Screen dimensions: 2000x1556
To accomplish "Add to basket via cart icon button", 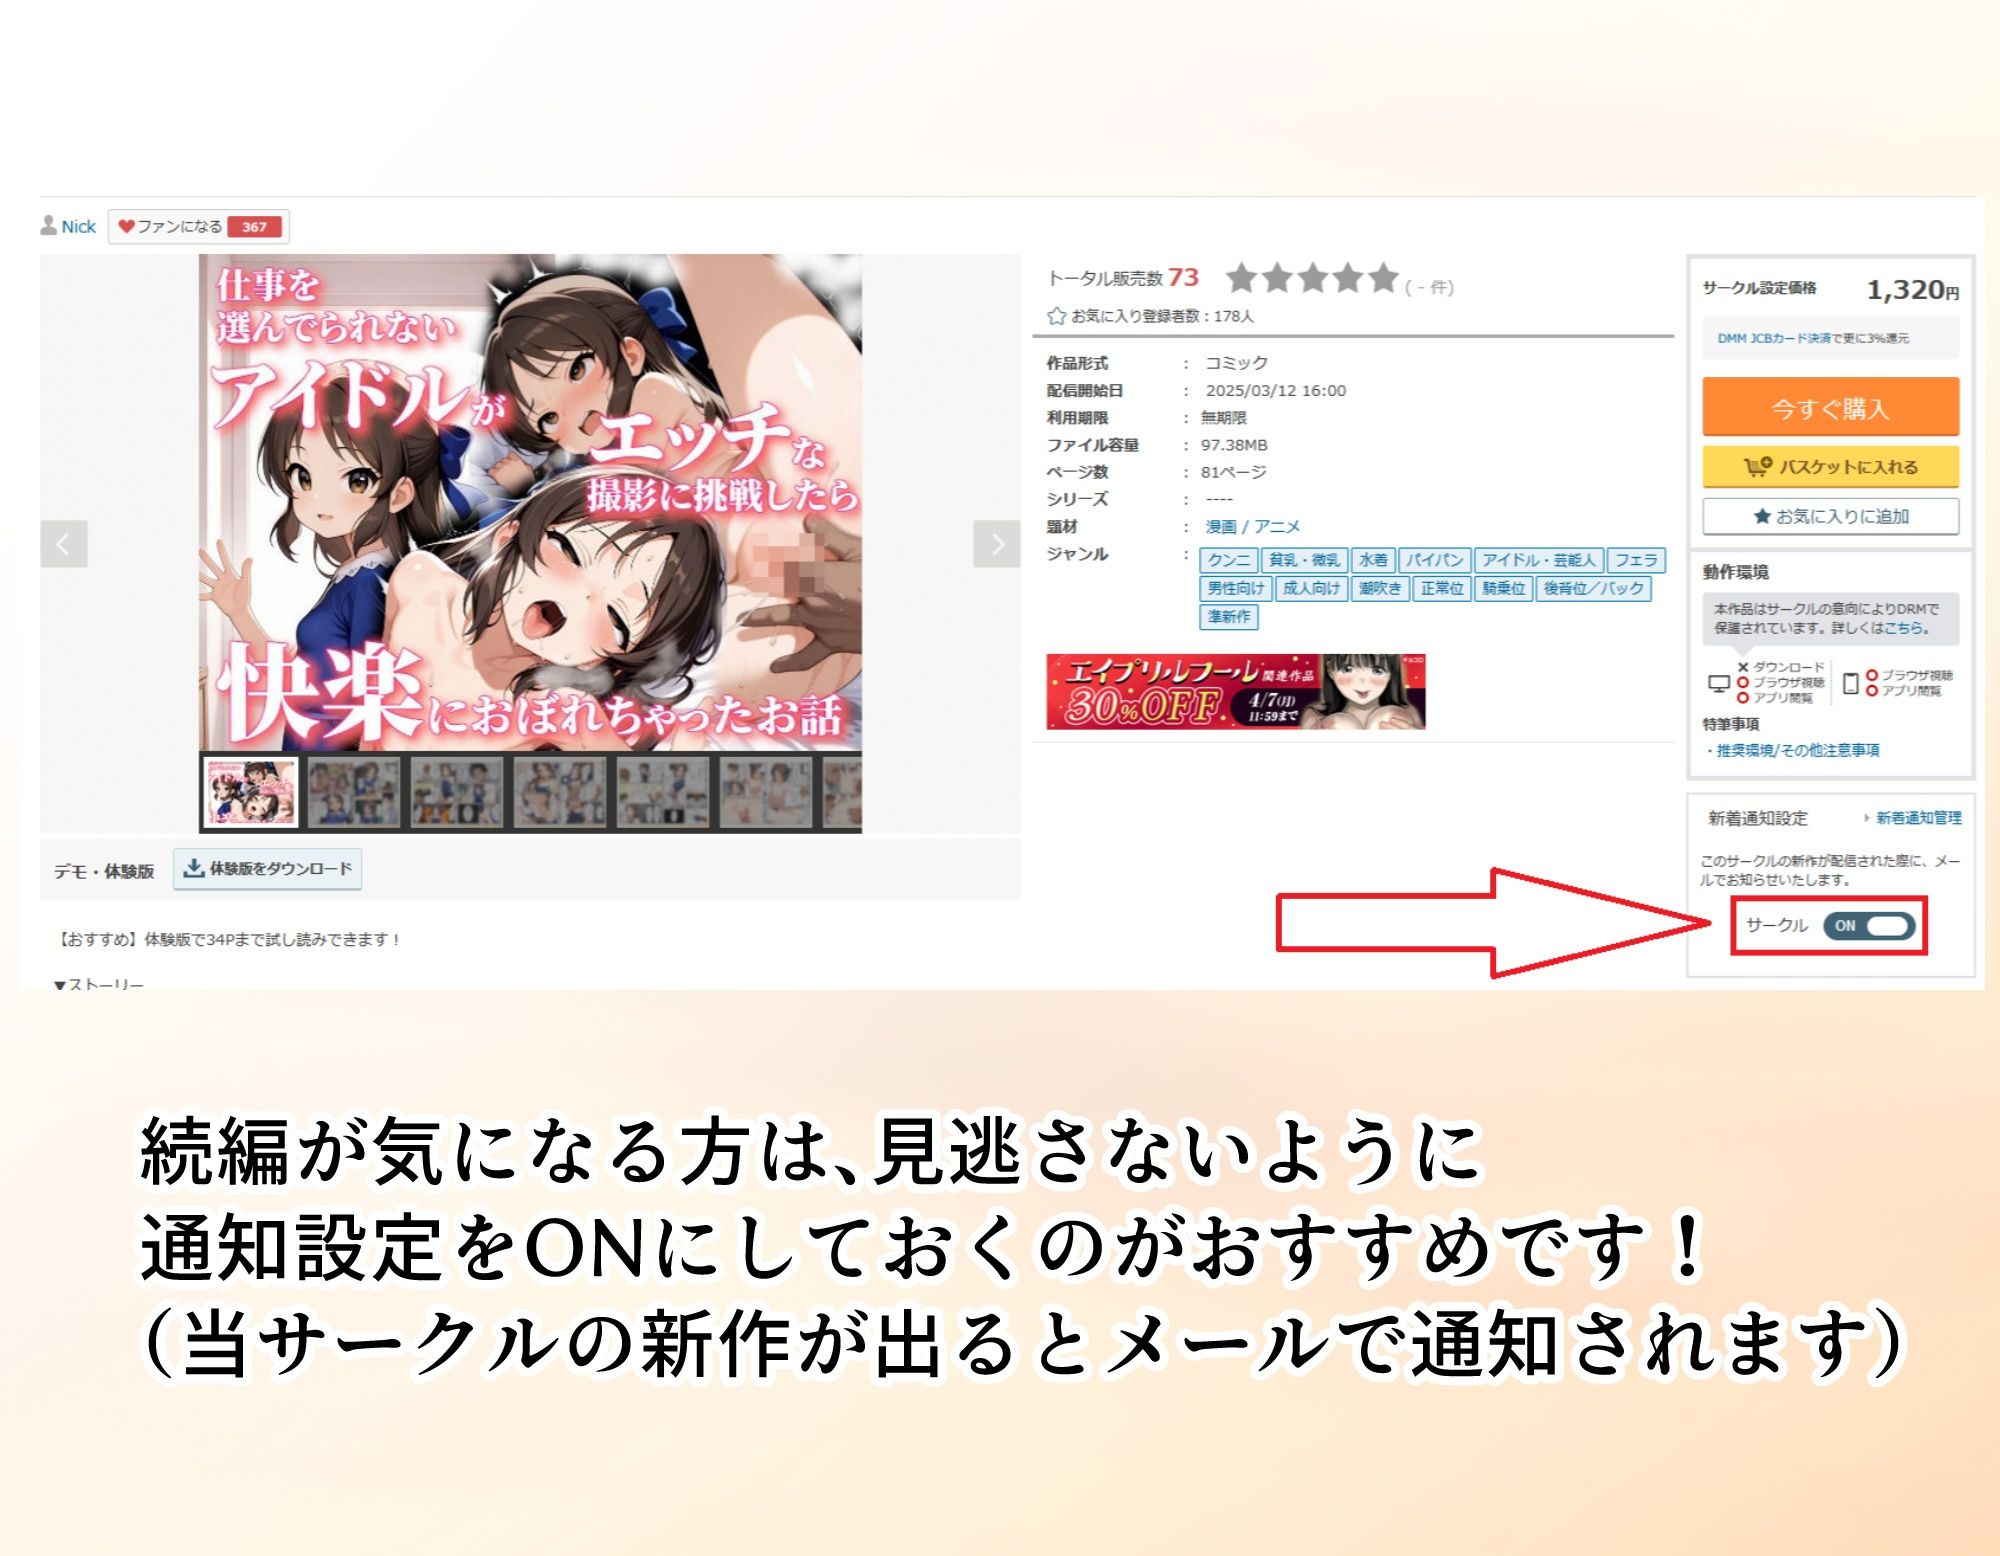I will (1757, 467).
